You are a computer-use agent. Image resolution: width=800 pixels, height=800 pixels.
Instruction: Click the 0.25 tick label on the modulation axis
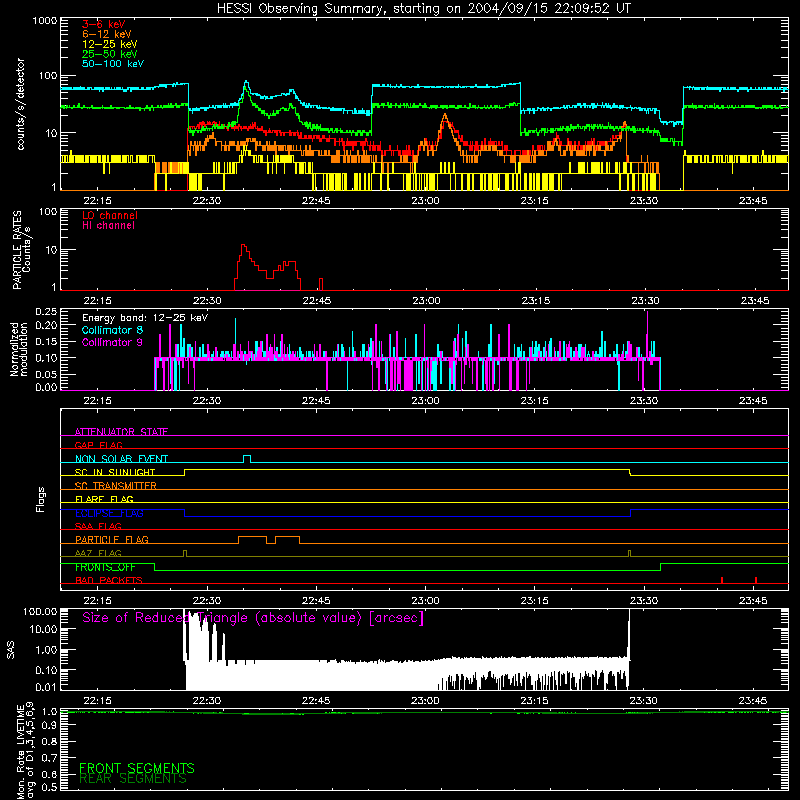(x=46, y=312)
